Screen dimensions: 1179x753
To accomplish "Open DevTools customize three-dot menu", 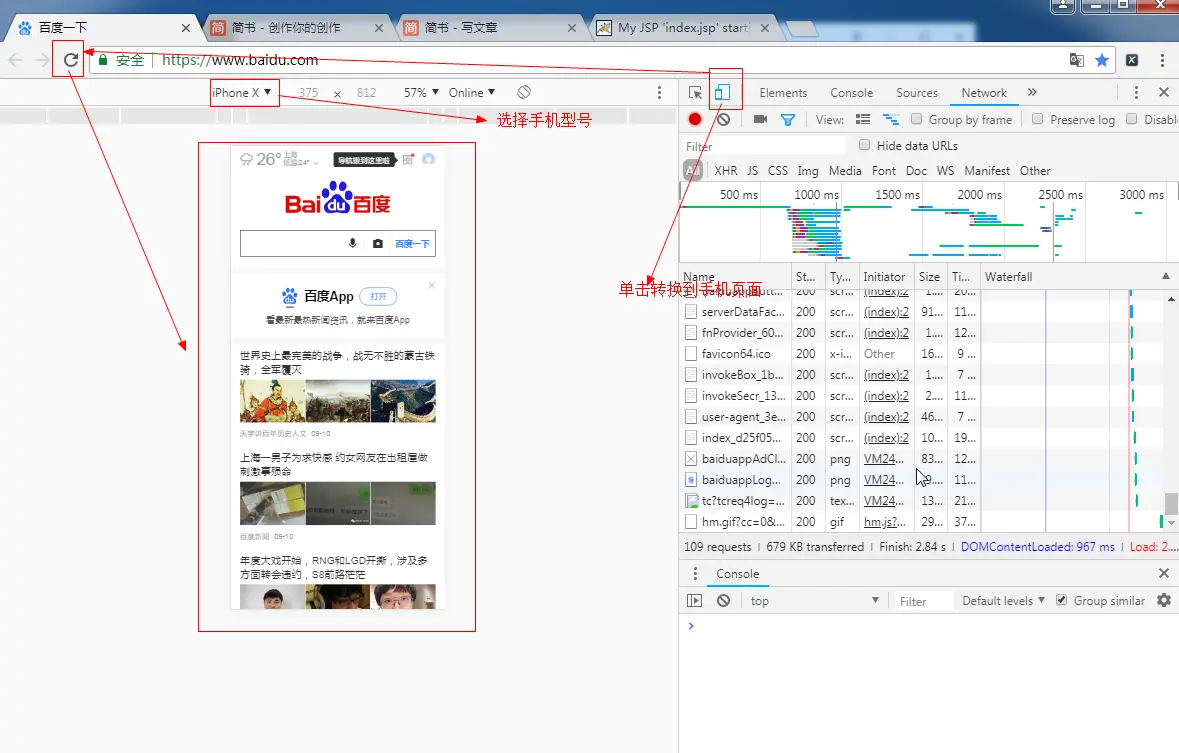I will 1136,92.
